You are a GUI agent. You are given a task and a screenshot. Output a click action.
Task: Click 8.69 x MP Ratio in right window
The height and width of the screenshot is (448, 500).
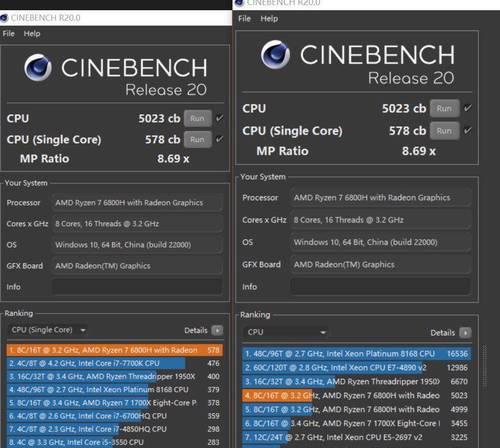419,151
